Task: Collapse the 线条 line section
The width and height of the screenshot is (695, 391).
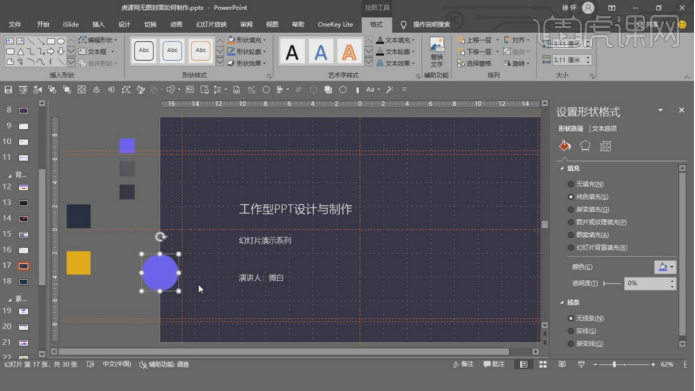Action: (570, 302)
